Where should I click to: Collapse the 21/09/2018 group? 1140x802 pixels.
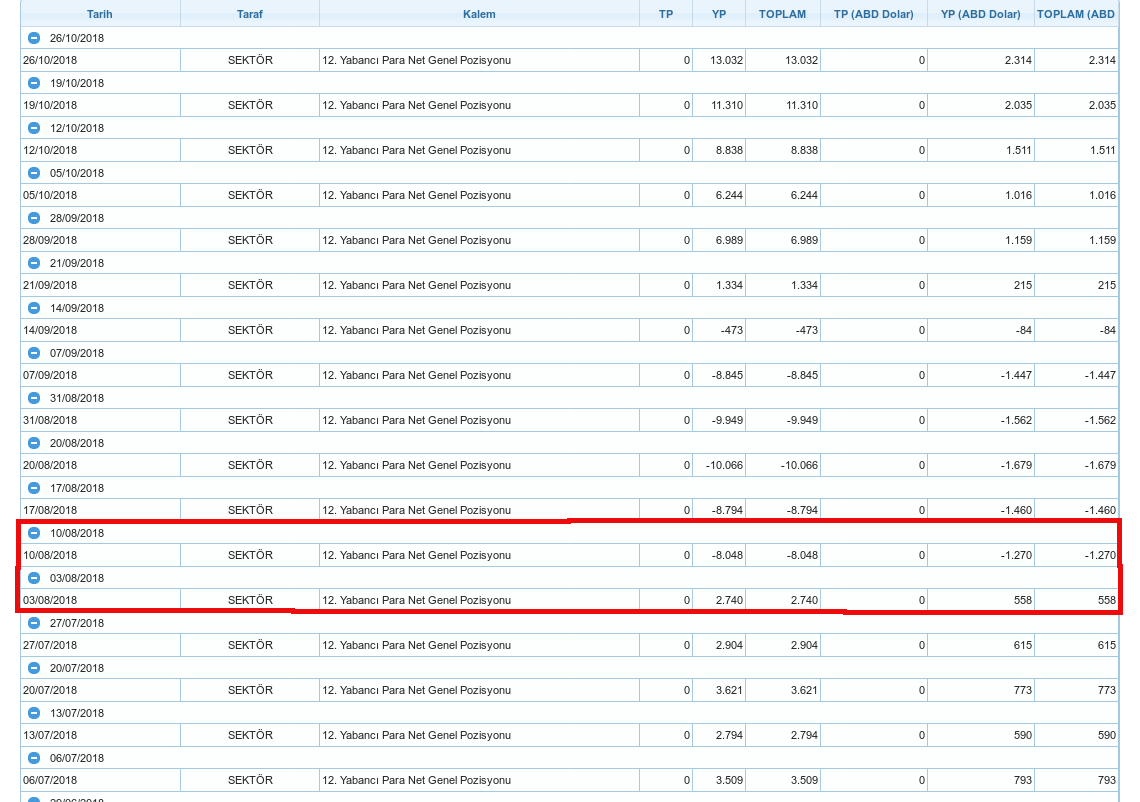pyautogui.click(x=33, y=263)
